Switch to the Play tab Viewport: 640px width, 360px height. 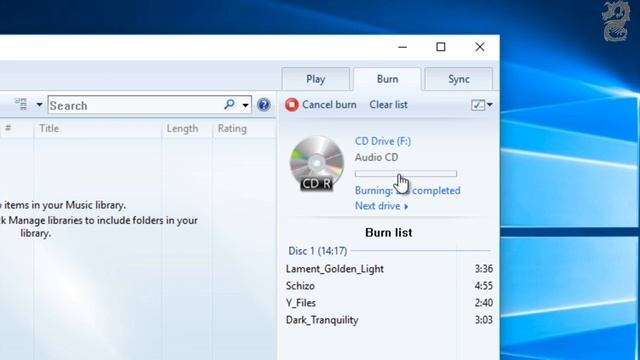pos(316,79)
